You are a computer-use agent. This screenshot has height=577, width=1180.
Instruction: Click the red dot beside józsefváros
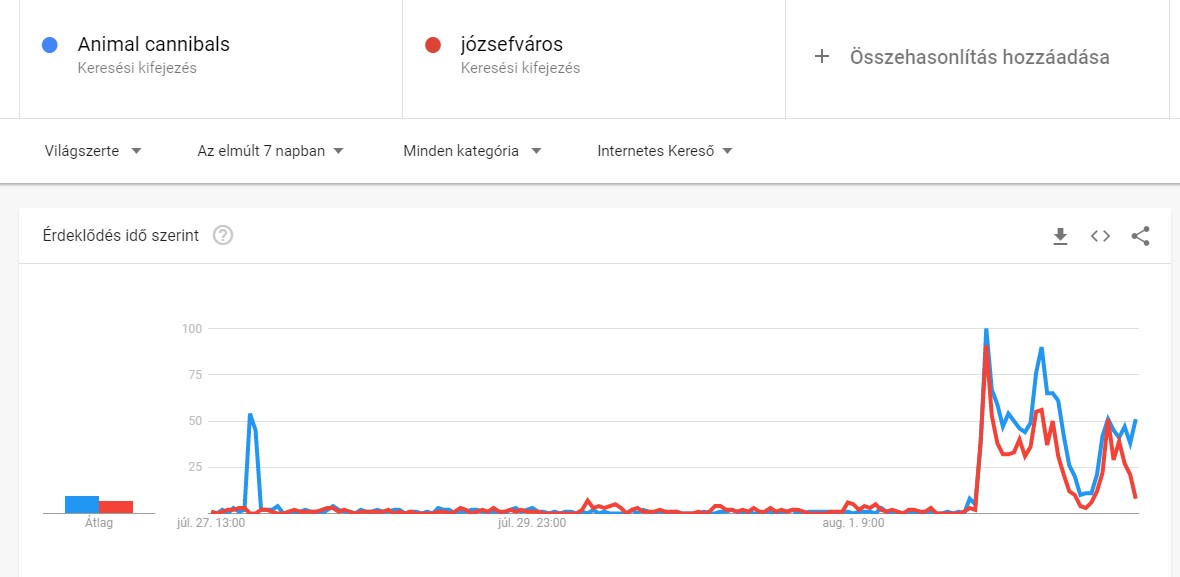click(432, 45)
